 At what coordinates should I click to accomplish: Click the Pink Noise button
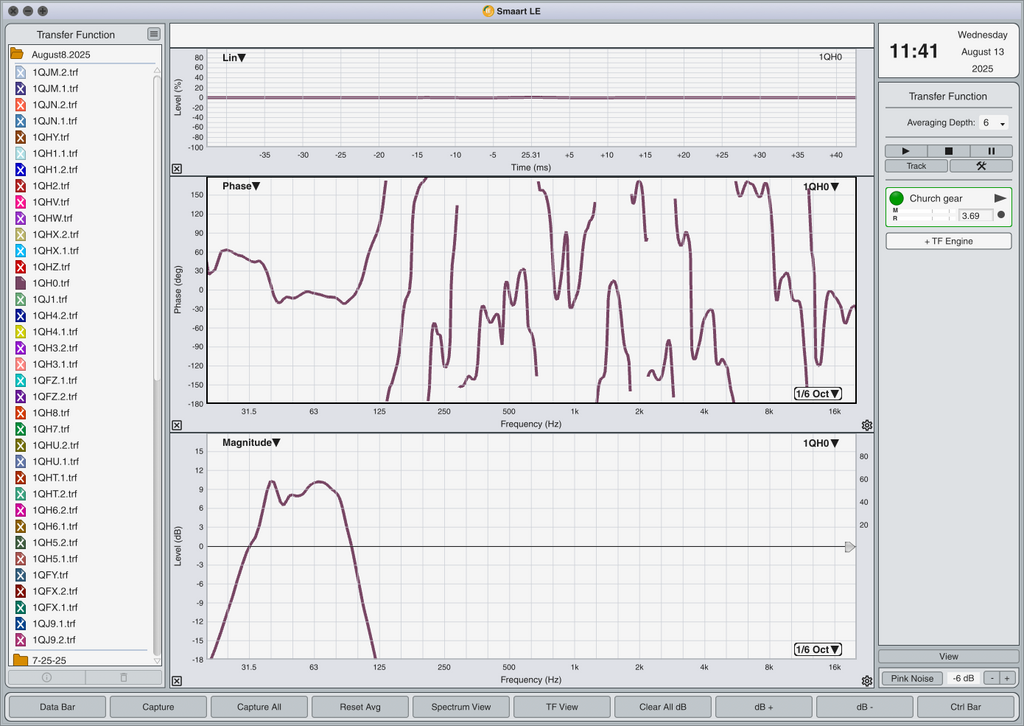[x=912, y=678]
